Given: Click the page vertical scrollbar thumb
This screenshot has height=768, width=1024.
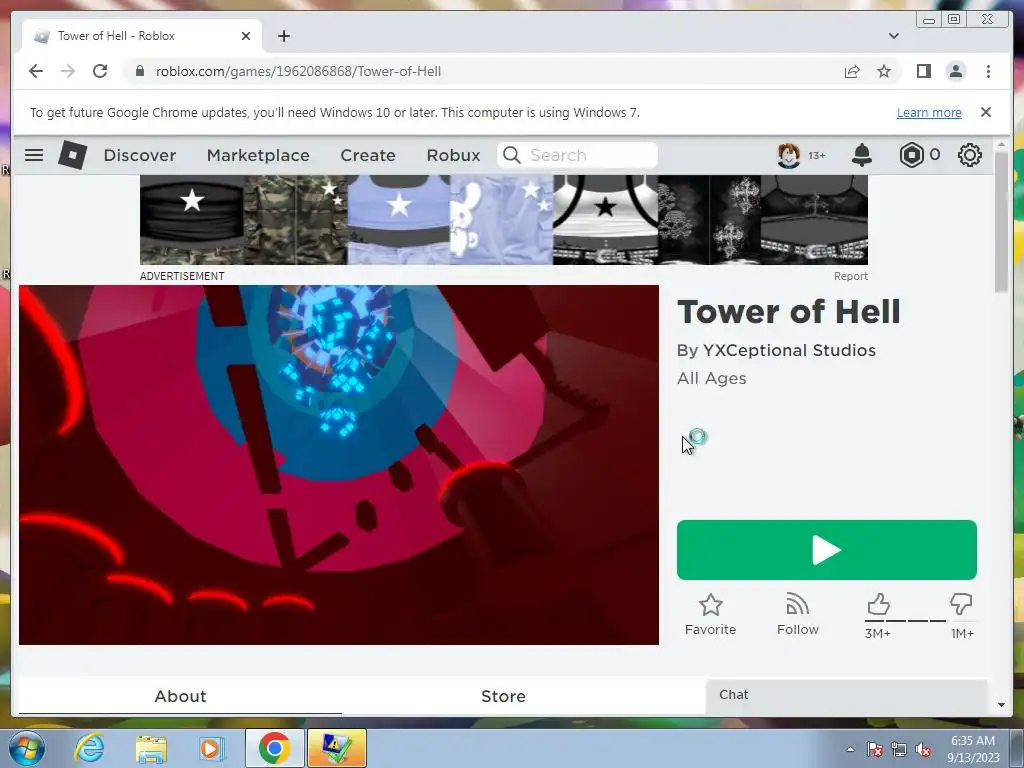Looking at the screenshot, I should click(x=1001, y=222).
